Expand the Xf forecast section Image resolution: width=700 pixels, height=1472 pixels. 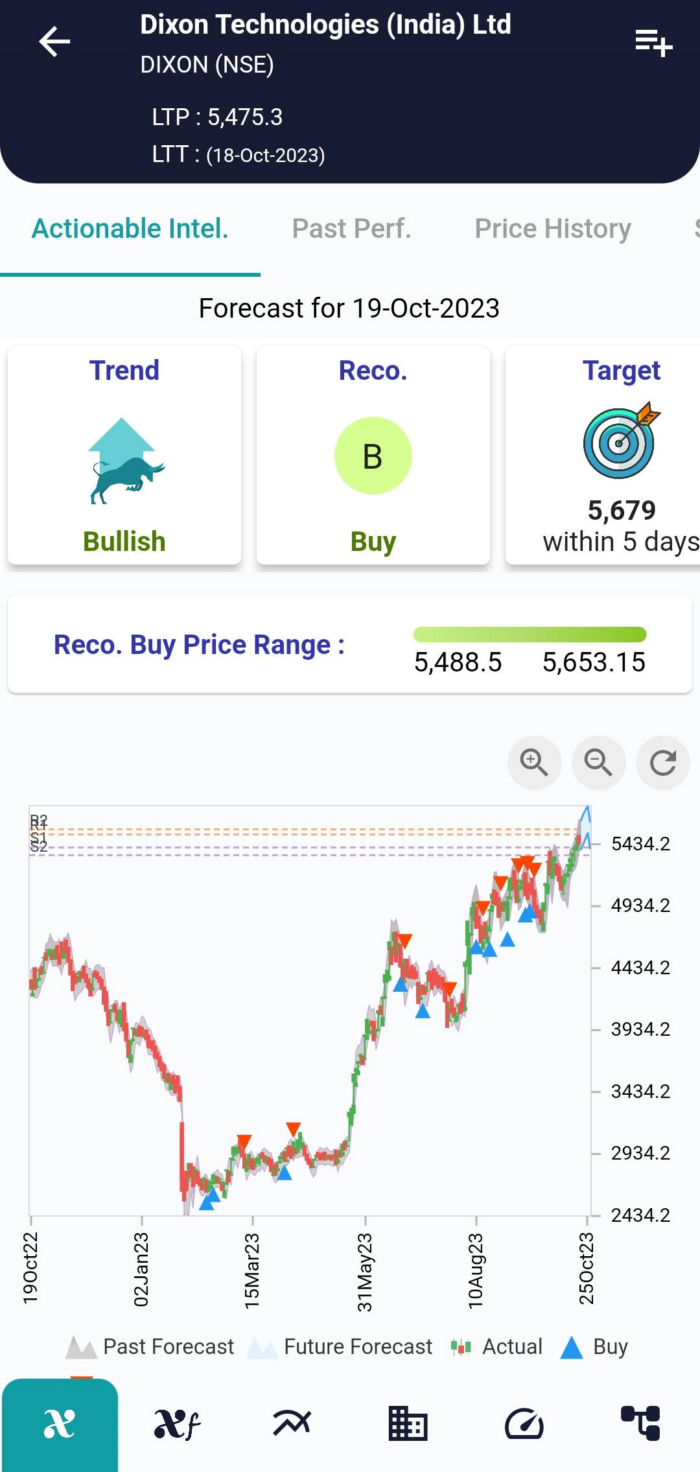click(175, 1423)
